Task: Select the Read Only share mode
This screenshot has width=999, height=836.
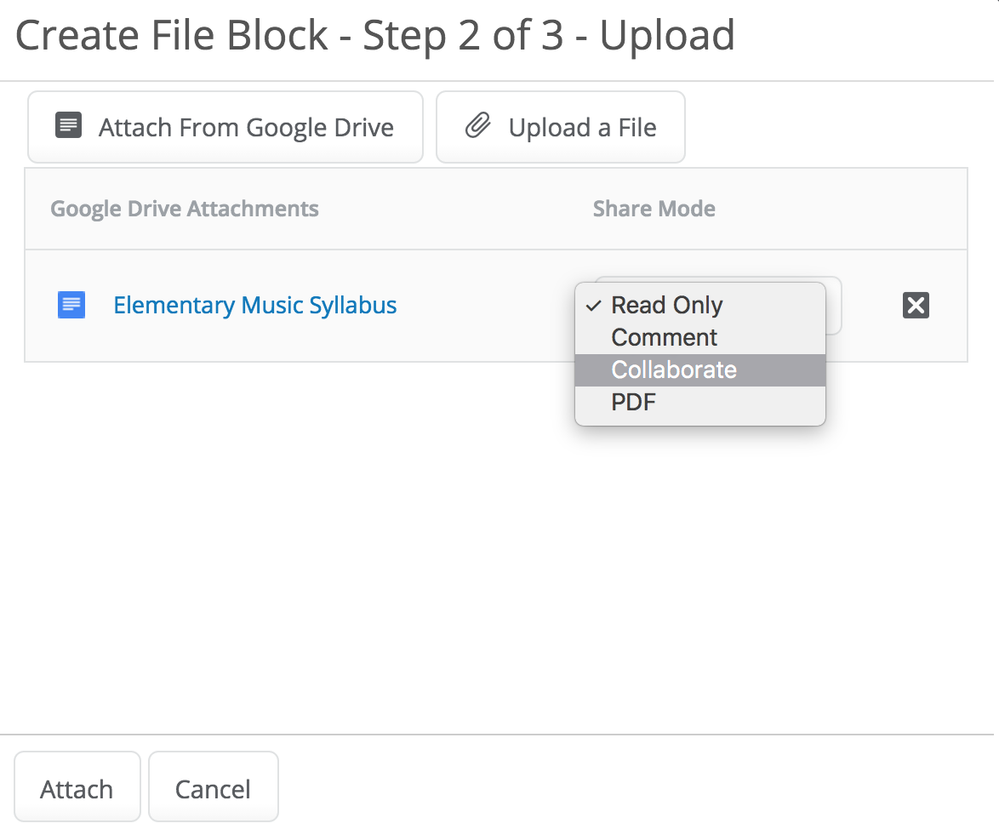Action: [667, 305]
